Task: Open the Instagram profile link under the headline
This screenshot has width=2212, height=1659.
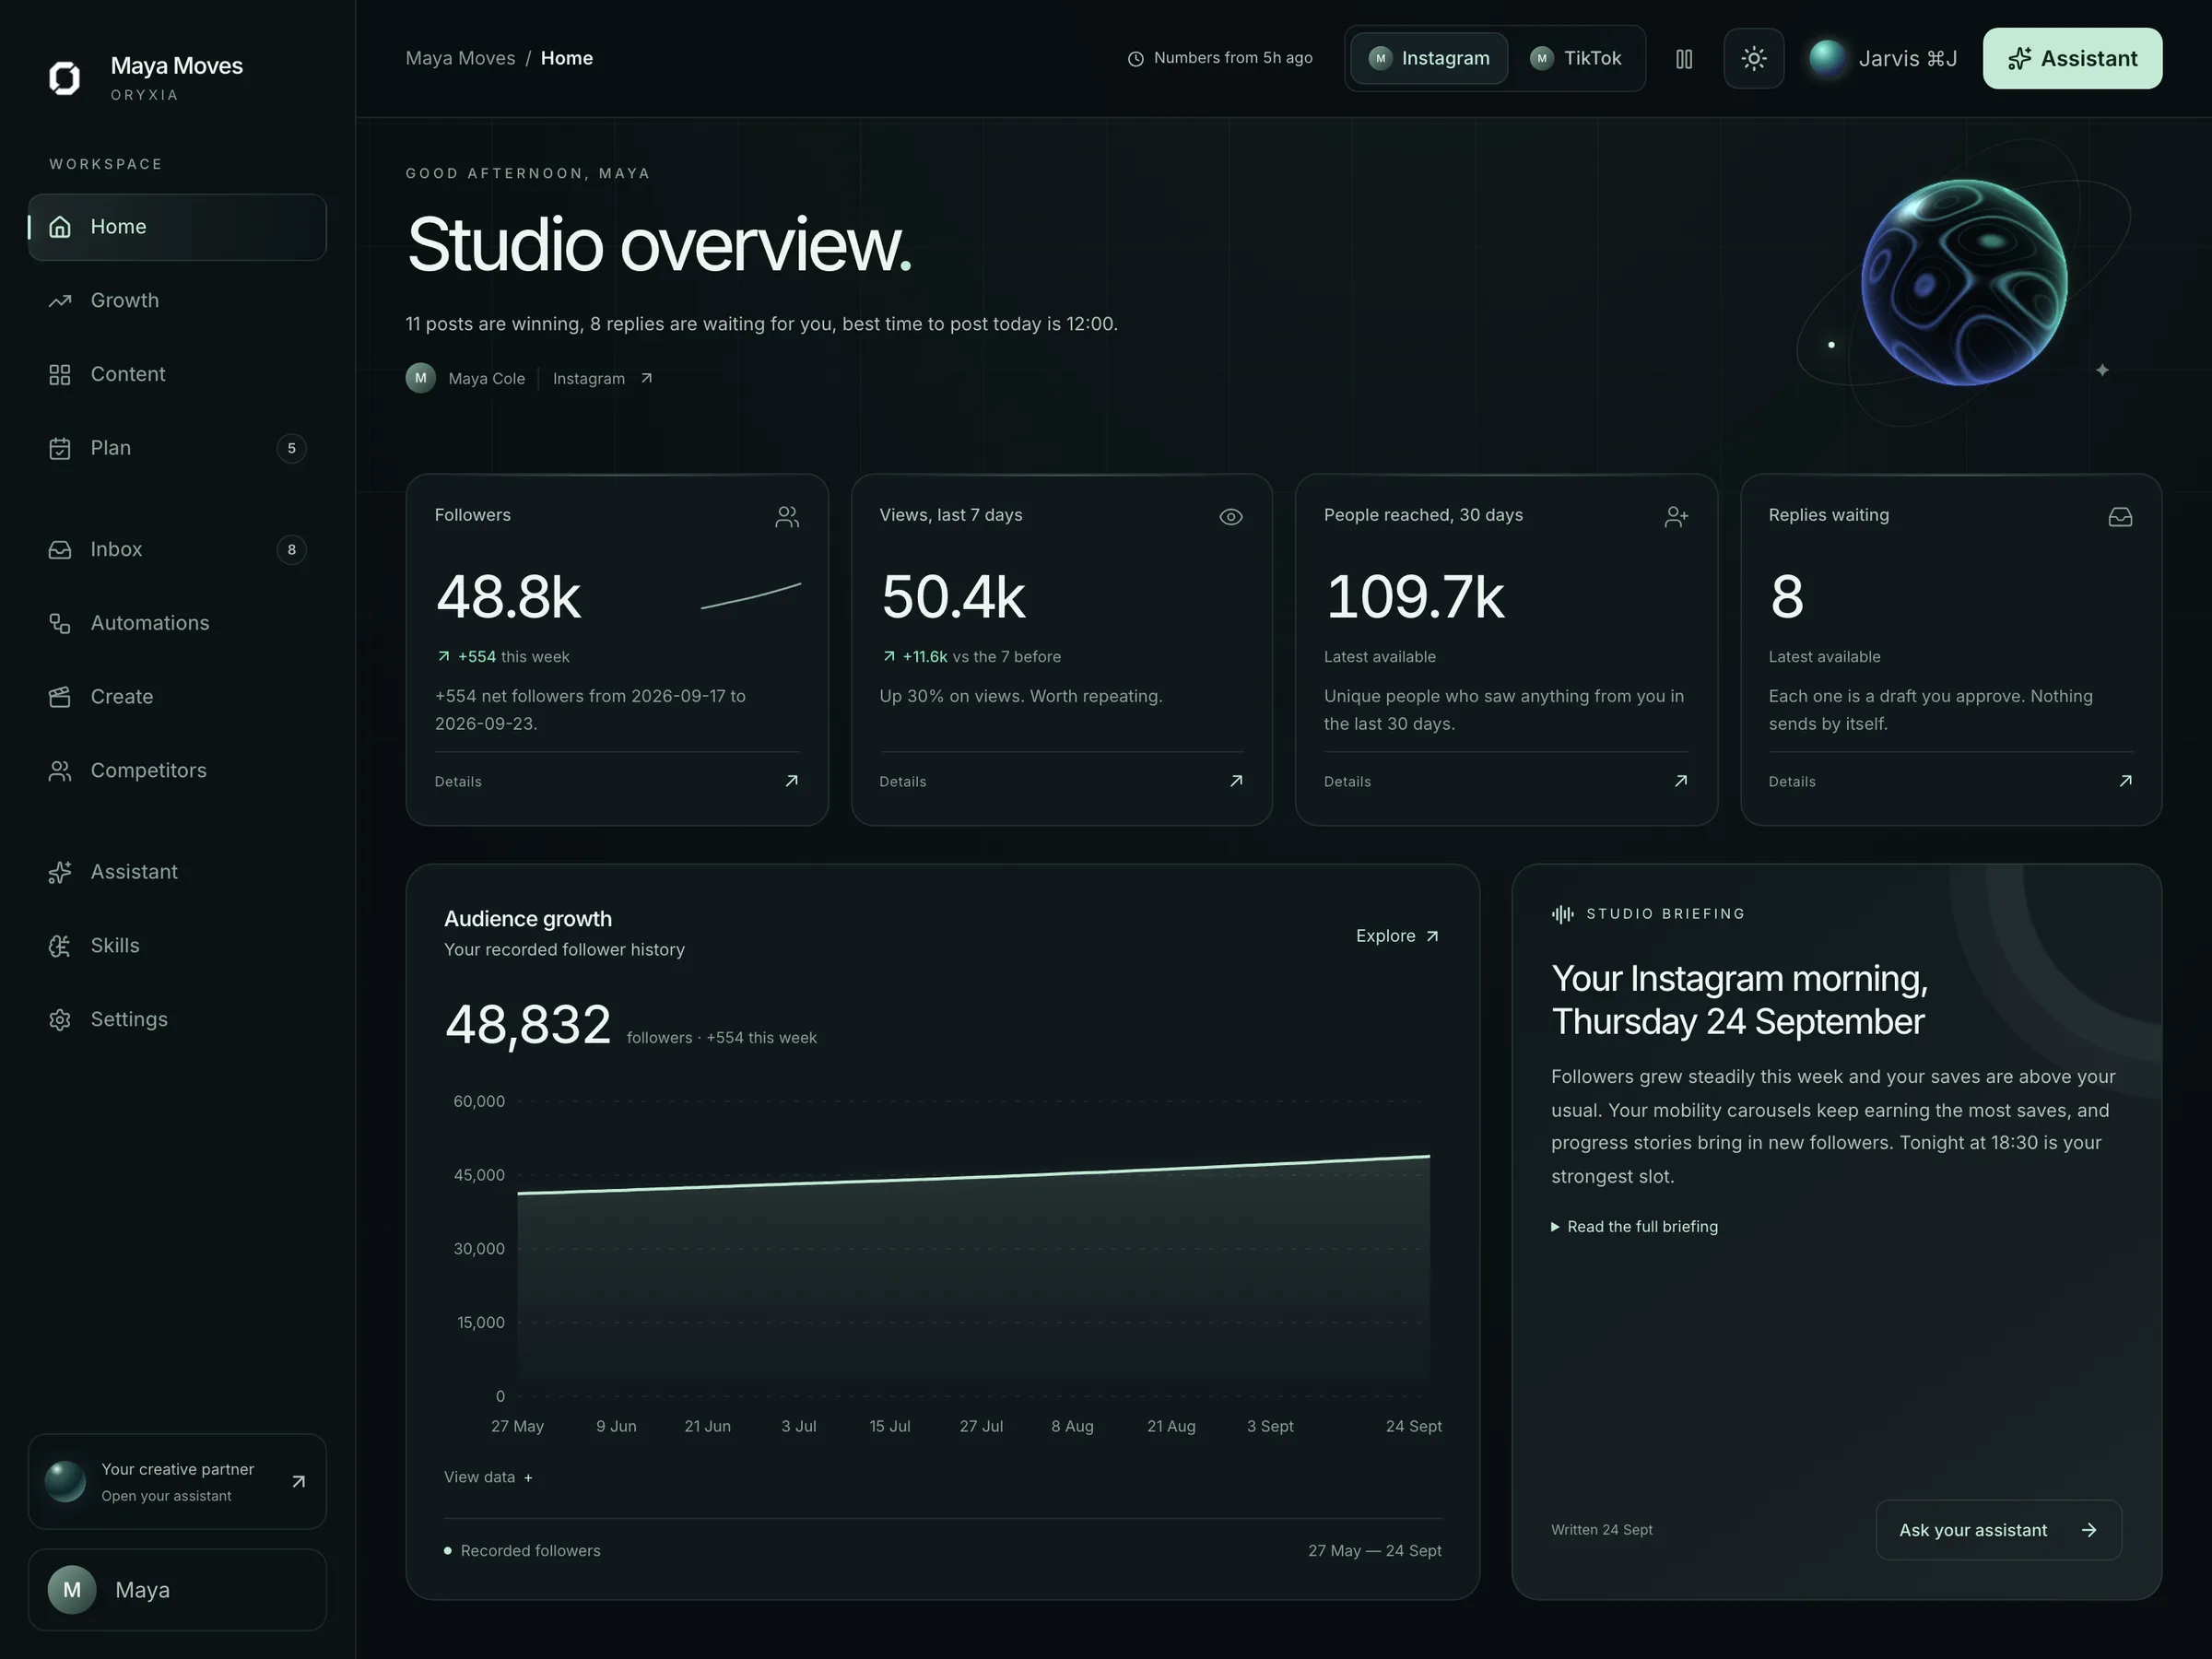Action: pyautogui.click(x=603, y=379)
